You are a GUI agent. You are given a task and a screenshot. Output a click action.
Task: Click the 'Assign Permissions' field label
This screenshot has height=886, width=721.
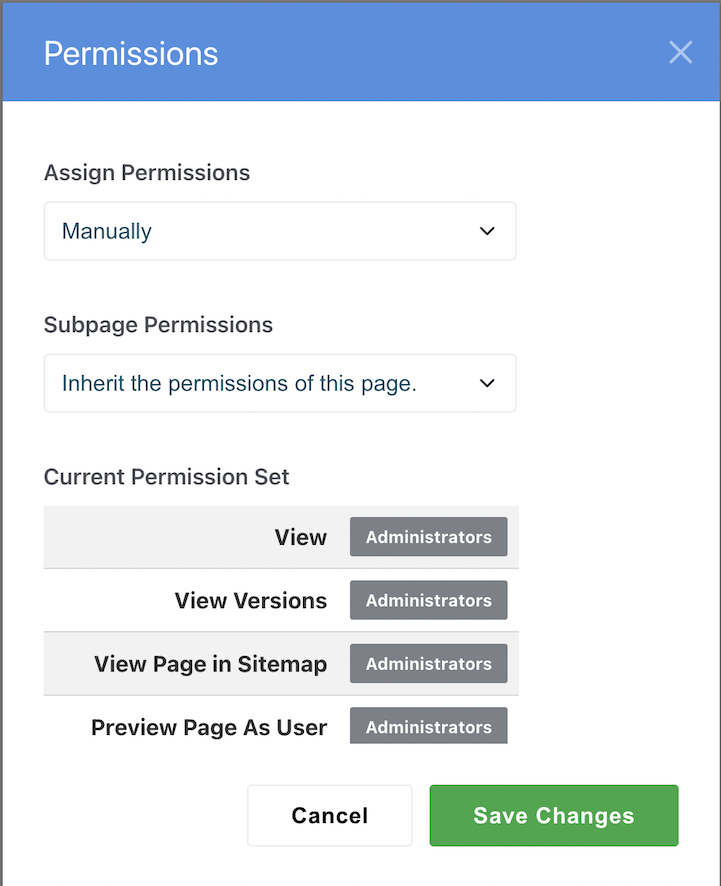147,172
